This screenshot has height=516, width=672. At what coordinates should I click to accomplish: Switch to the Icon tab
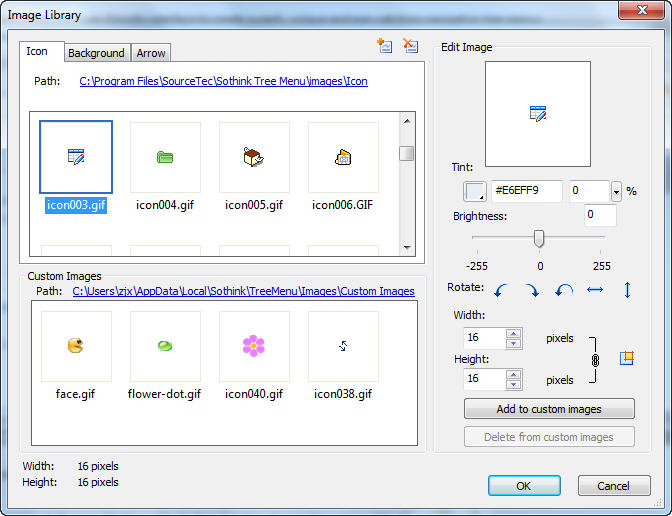(42, 51)
